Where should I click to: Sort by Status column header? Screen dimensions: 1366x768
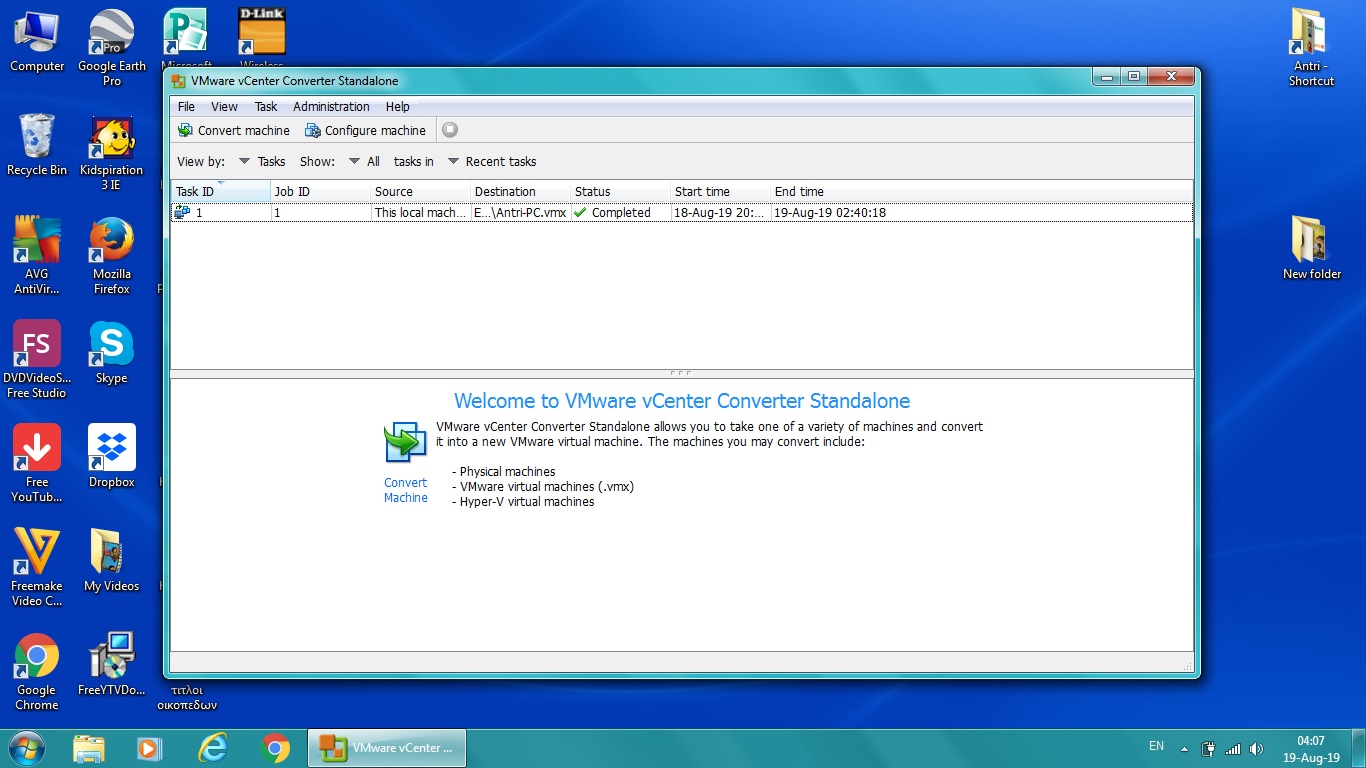(621, 191)
